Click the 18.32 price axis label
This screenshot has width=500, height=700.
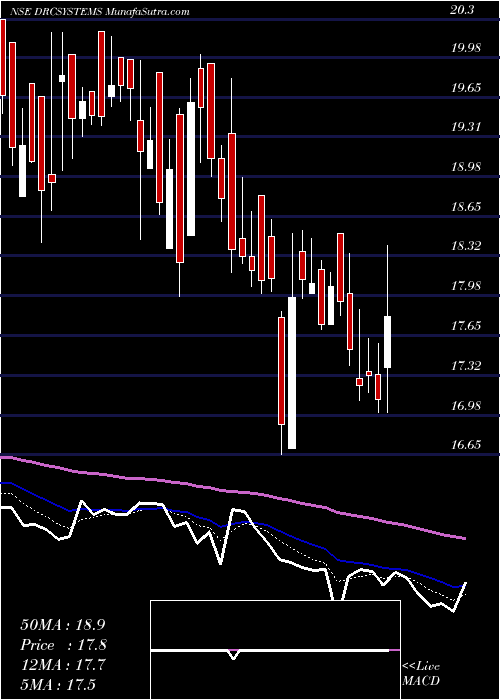466,246
